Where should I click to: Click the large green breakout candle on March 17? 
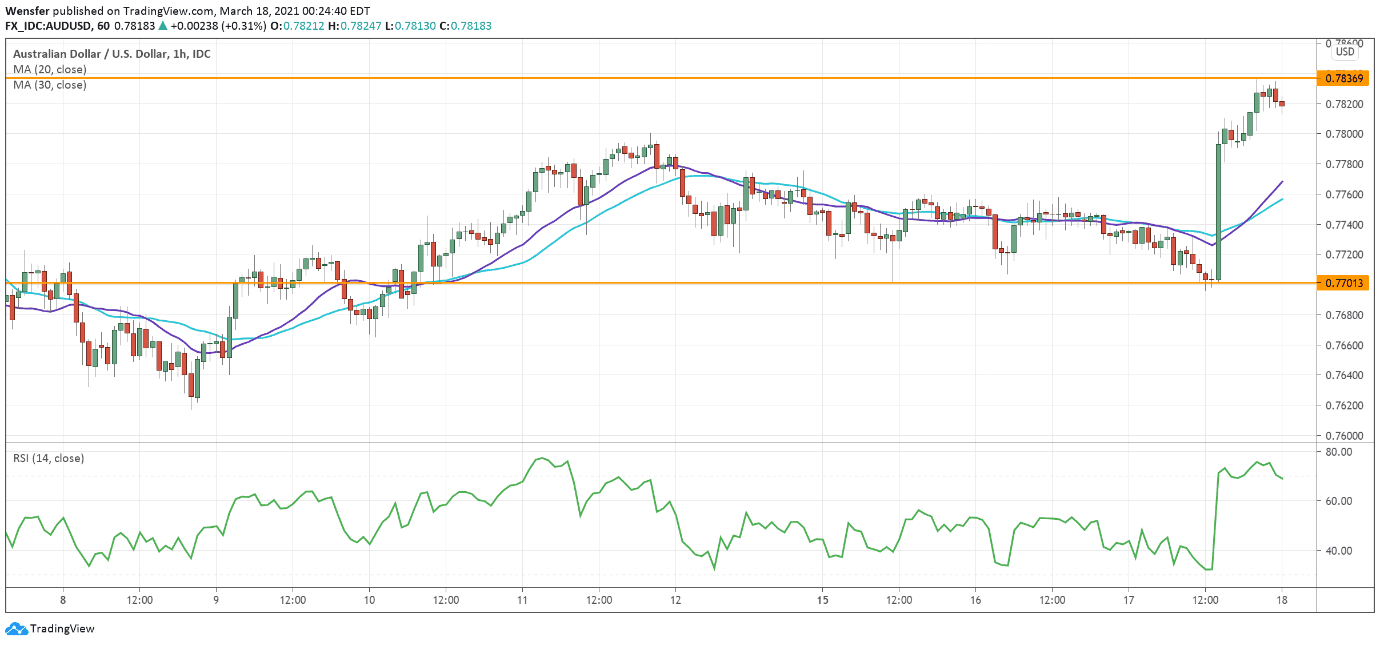(1218, 210)
